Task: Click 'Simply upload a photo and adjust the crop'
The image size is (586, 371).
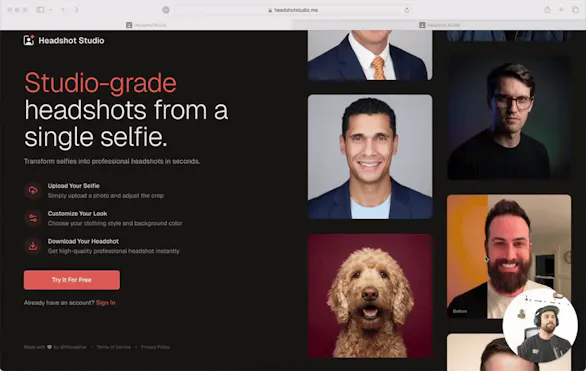Action: (x=106, y=195)
